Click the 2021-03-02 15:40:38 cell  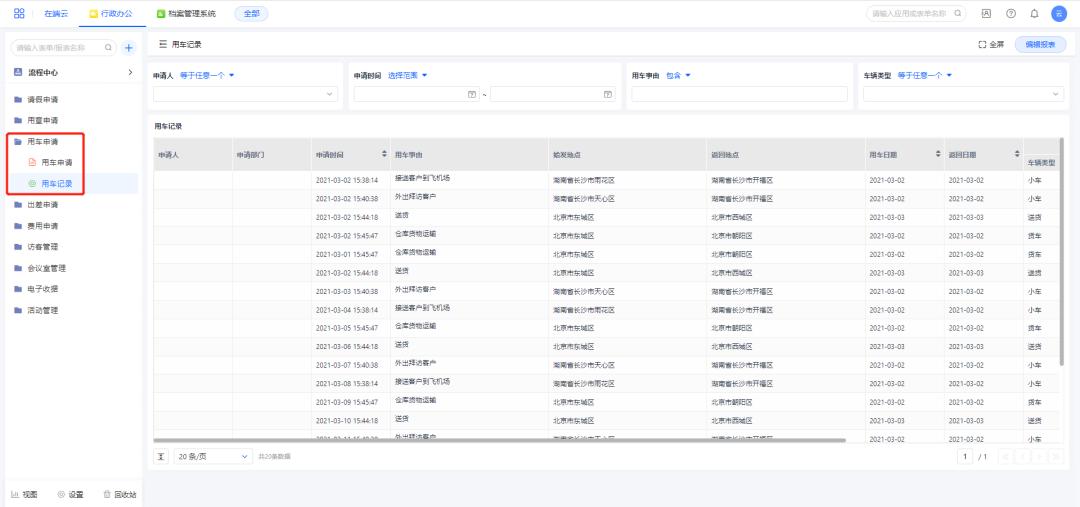point(351,198)
